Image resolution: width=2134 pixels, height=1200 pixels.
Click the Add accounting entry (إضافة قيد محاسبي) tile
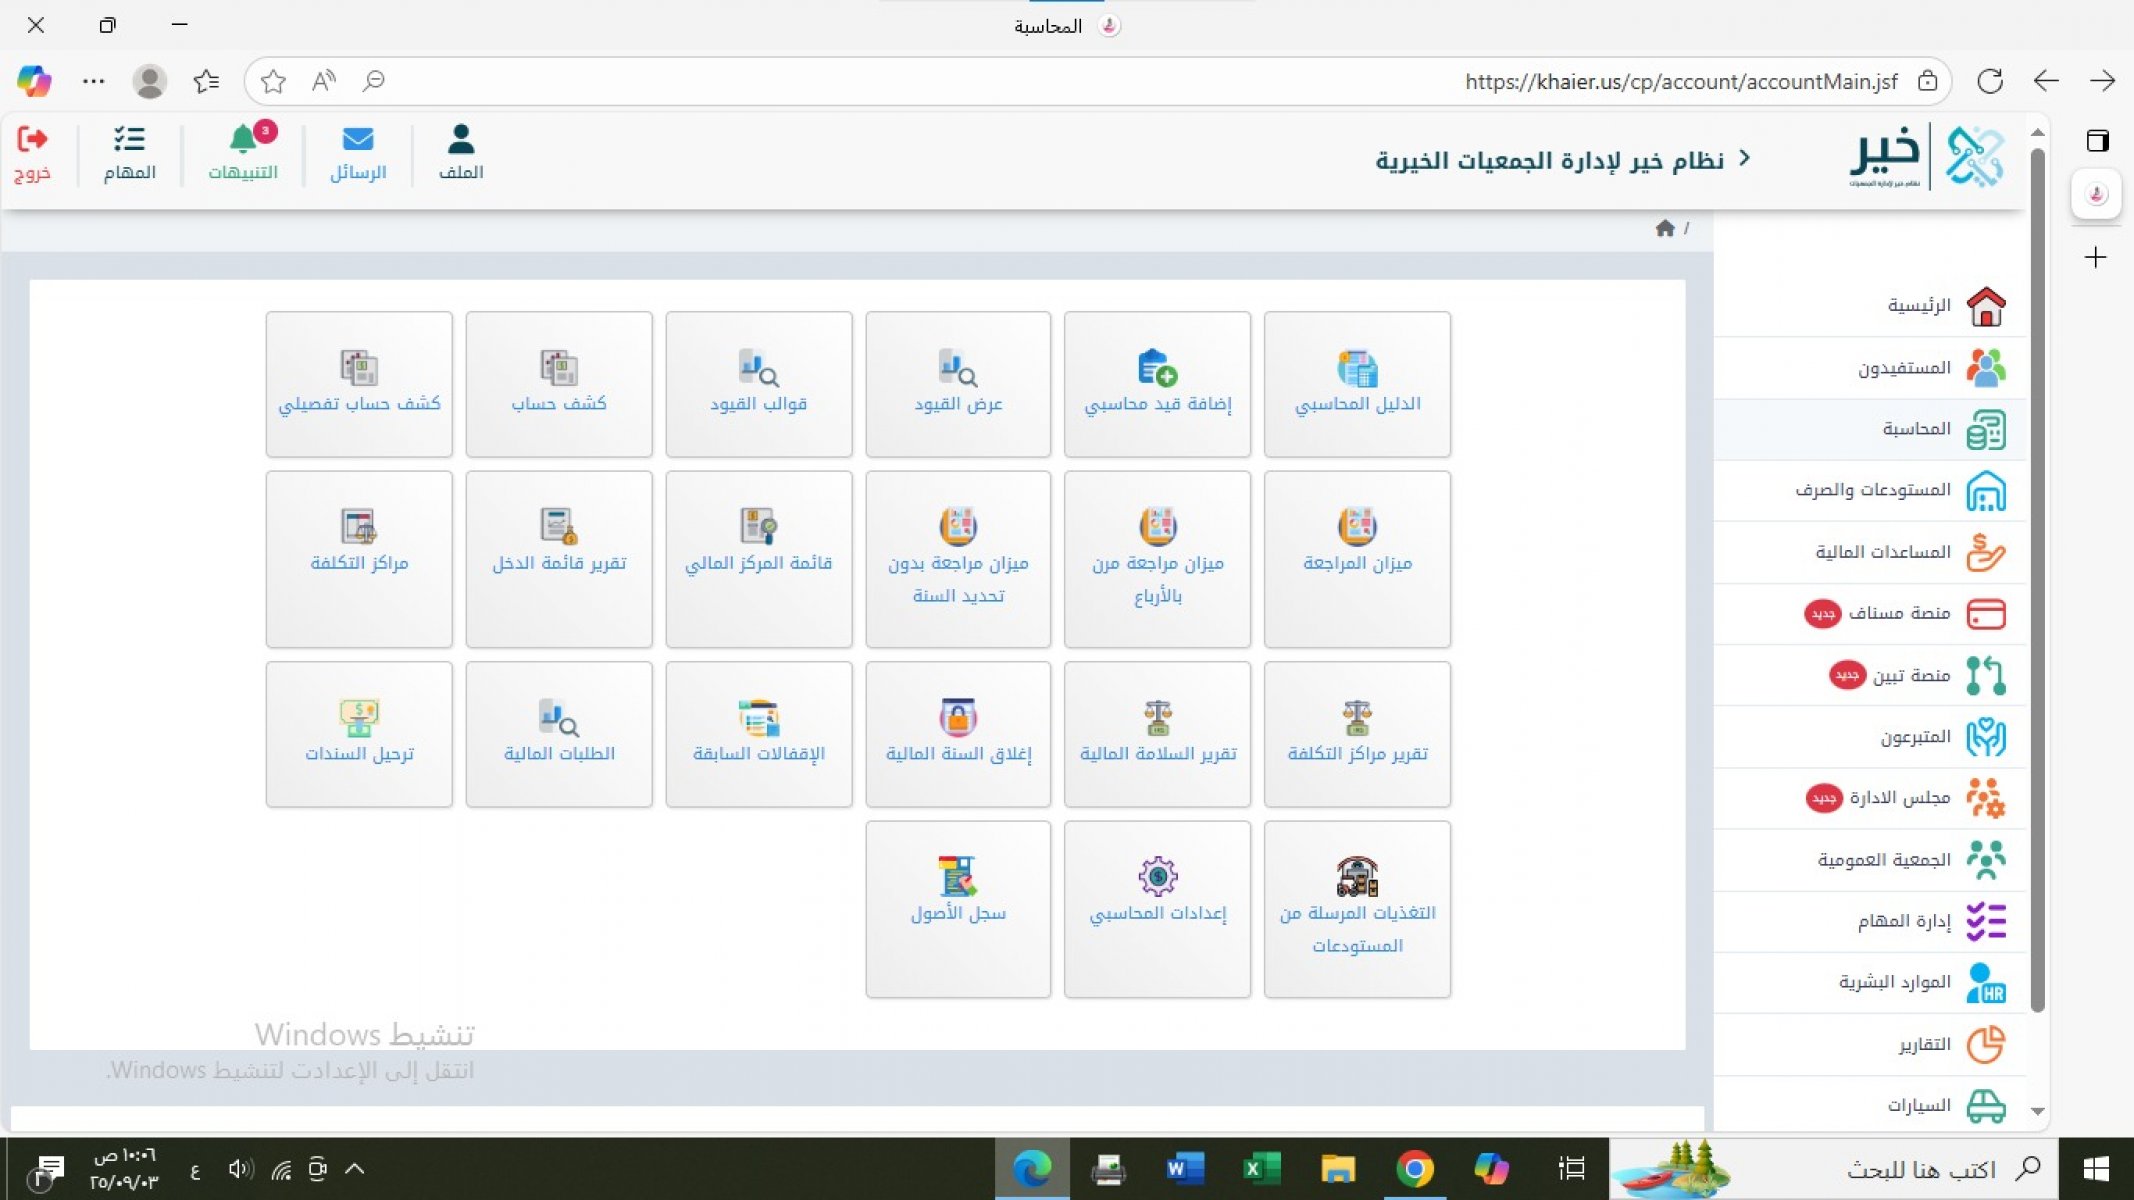(x=1157, y=383)
